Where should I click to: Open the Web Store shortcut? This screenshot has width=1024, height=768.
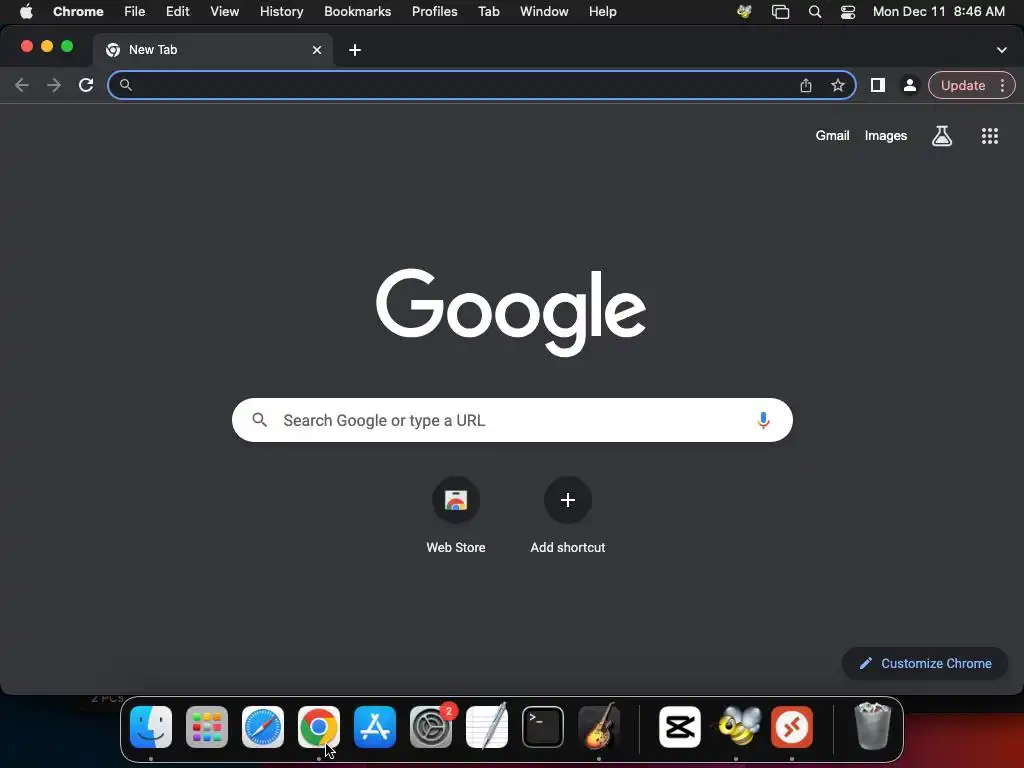tap(456, 516)
